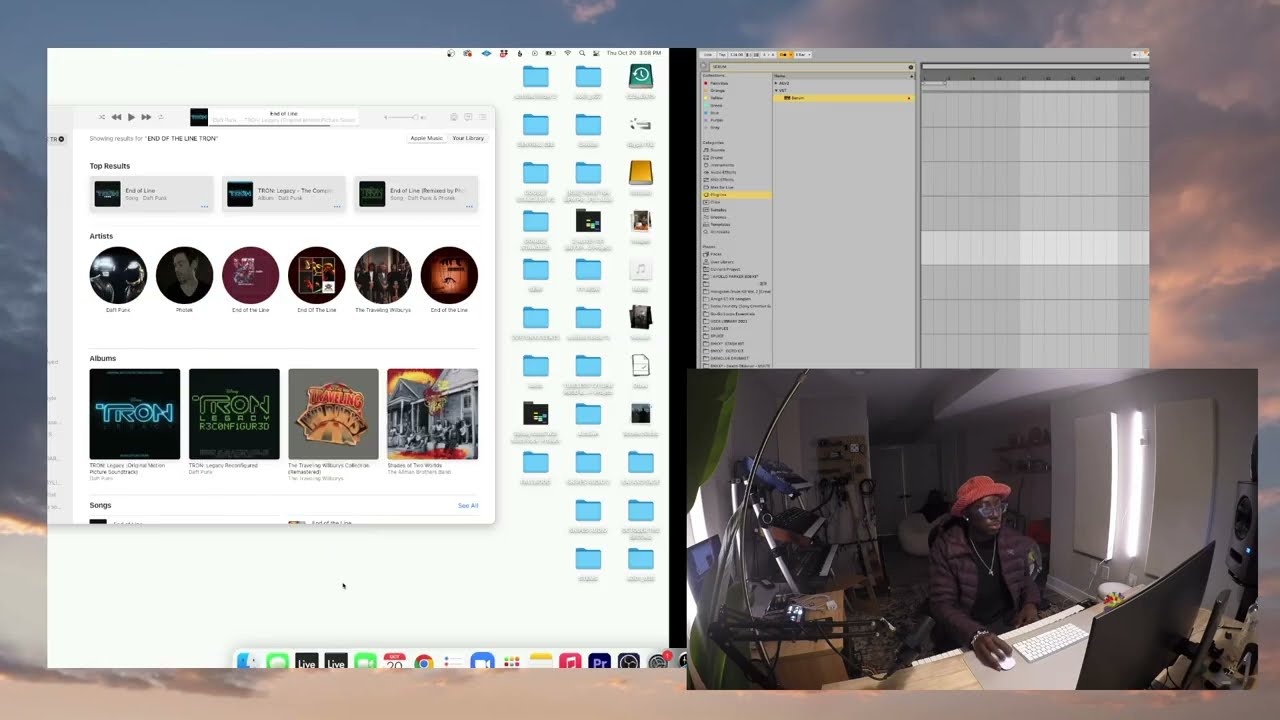The height and width of the screenshot is (720, 1280).
Task: Select Favorites collection in Ableton browser
Action: point(718,83)
